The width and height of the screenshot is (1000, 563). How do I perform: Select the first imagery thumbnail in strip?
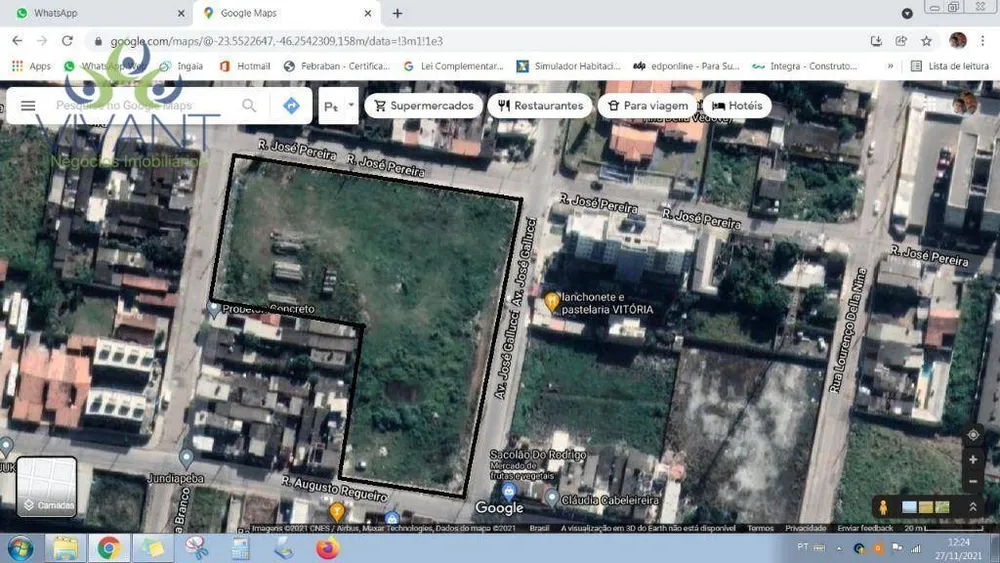(x=909, y=508)
